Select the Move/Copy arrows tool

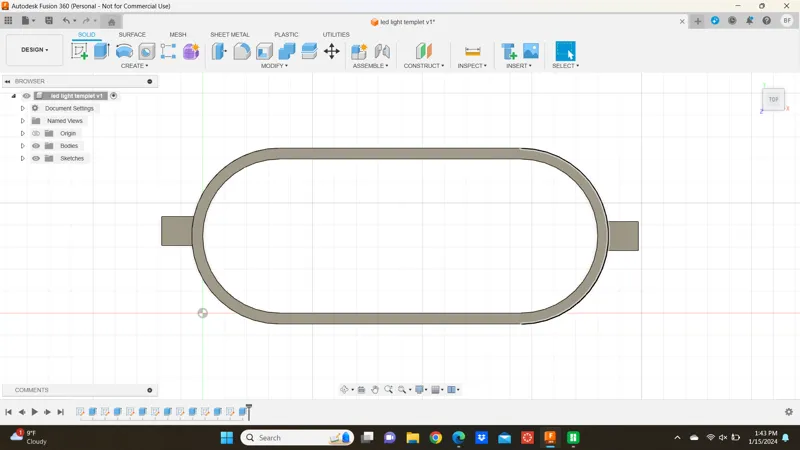click(332, 51)
